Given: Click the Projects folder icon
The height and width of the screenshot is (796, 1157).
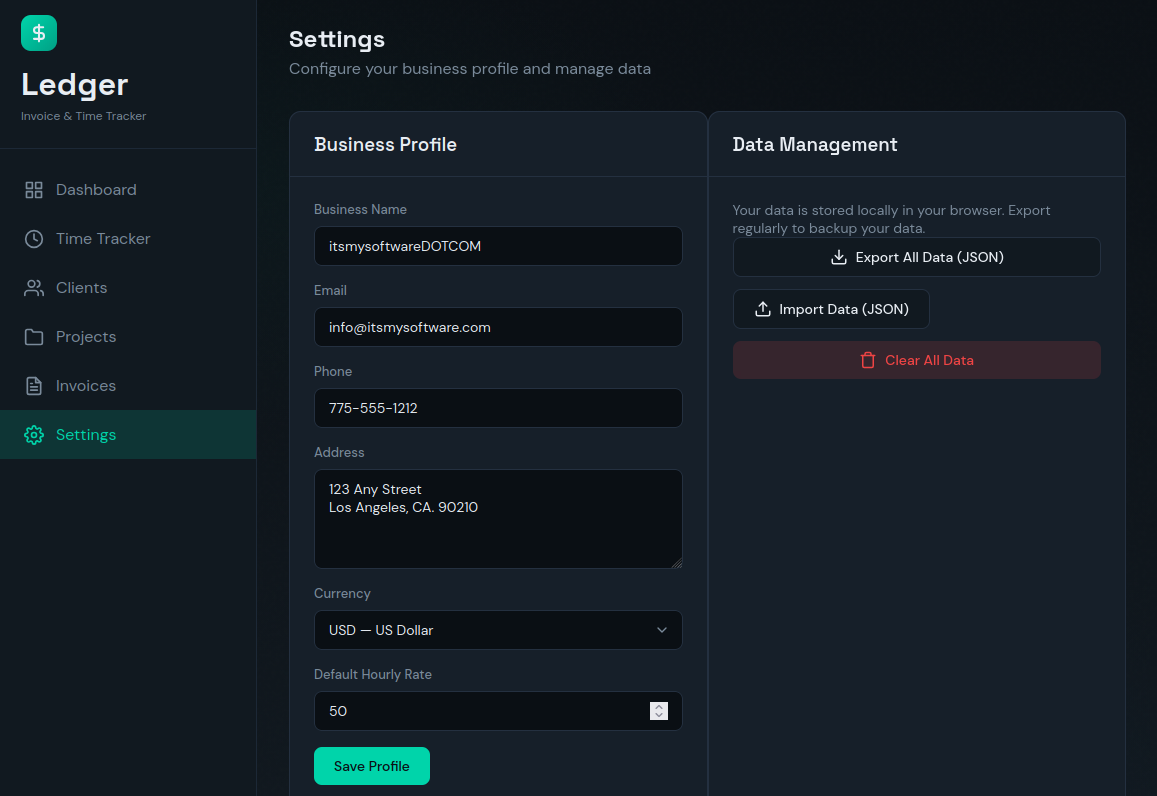Looking at the screenshot, I should point(34,337).
